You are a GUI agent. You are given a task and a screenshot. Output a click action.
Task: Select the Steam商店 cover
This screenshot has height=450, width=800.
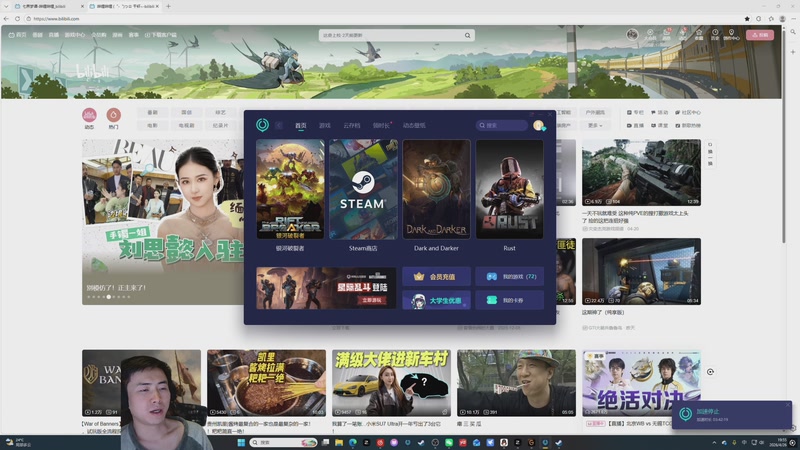pos(363,189)
